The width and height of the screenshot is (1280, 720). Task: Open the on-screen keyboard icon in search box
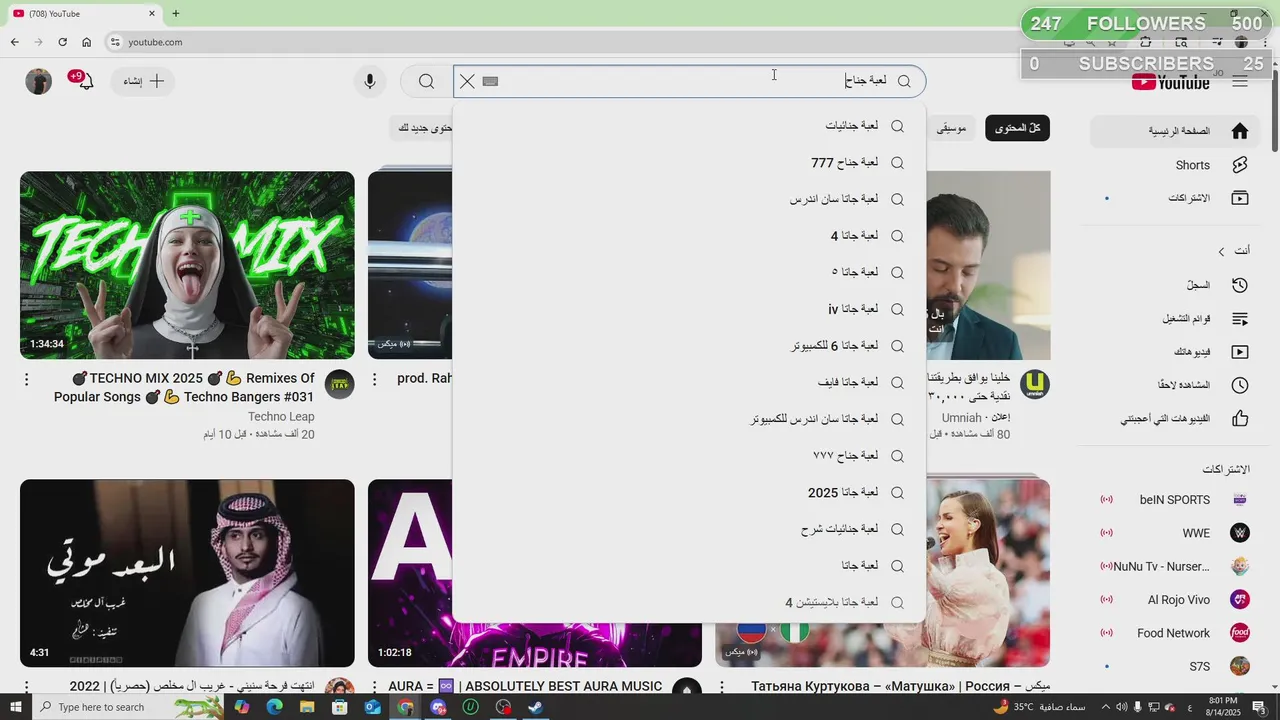click(490, 81)
